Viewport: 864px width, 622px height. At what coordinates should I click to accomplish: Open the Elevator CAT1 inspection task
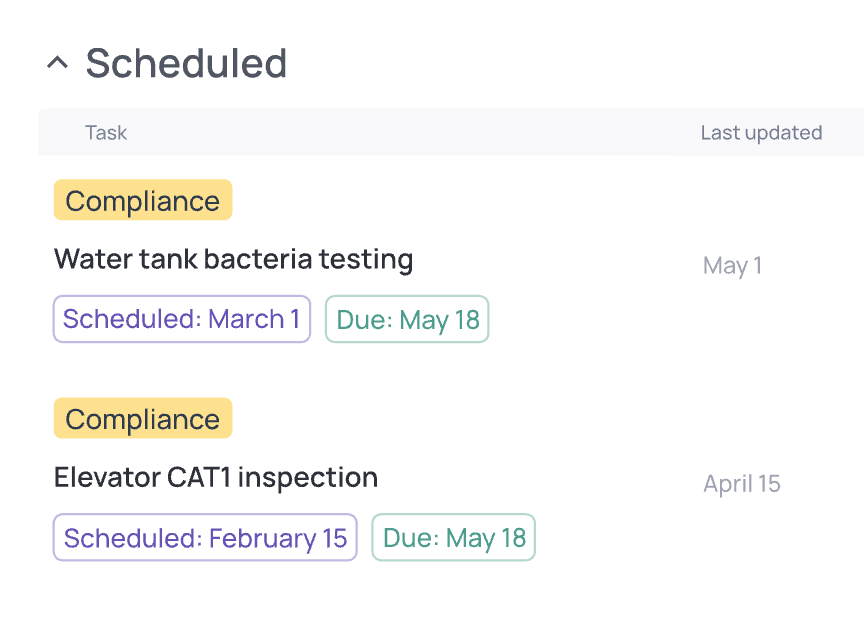click(x=216, y=477)
